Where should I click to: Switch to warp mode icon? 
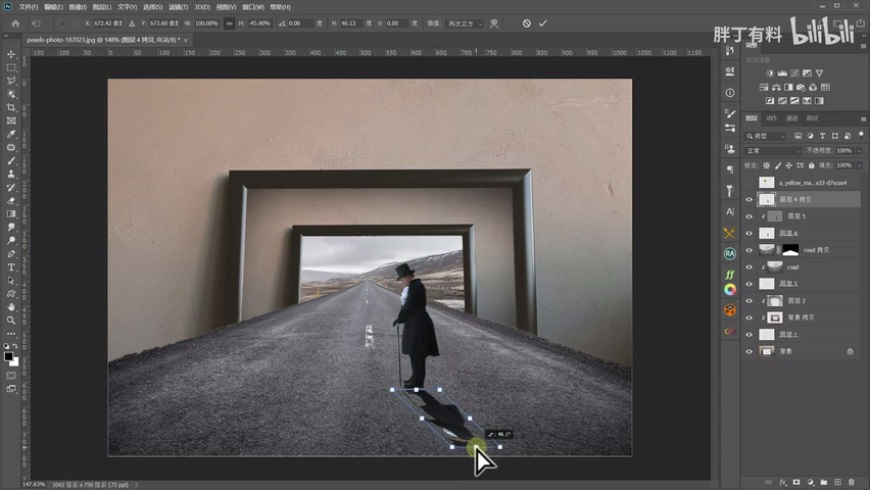[x=494, y=23]
